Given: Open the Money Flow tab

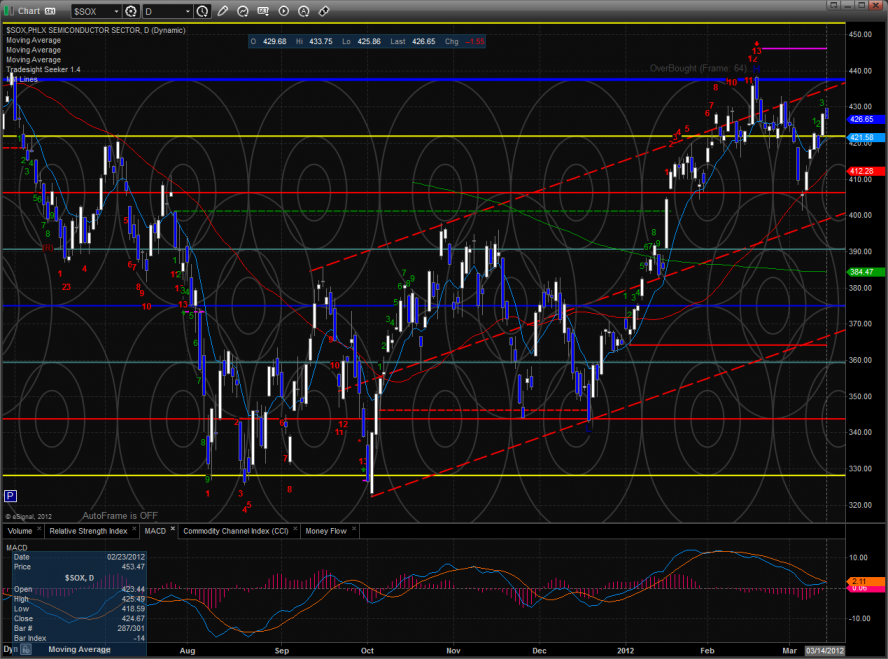Looking at the screenshot, I should coord(326,531).
